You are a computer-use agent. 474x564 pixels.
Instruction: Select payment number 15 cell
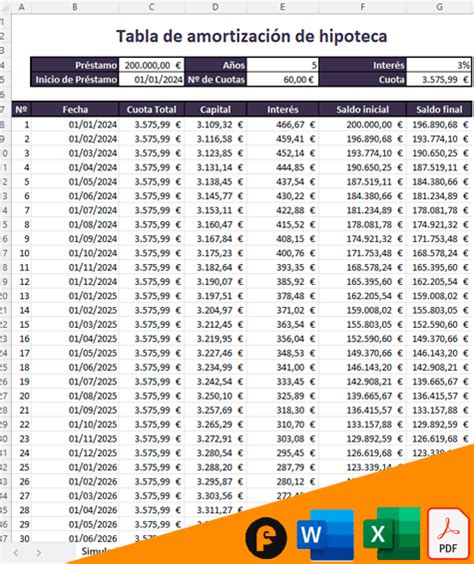[x=22, y=324]
